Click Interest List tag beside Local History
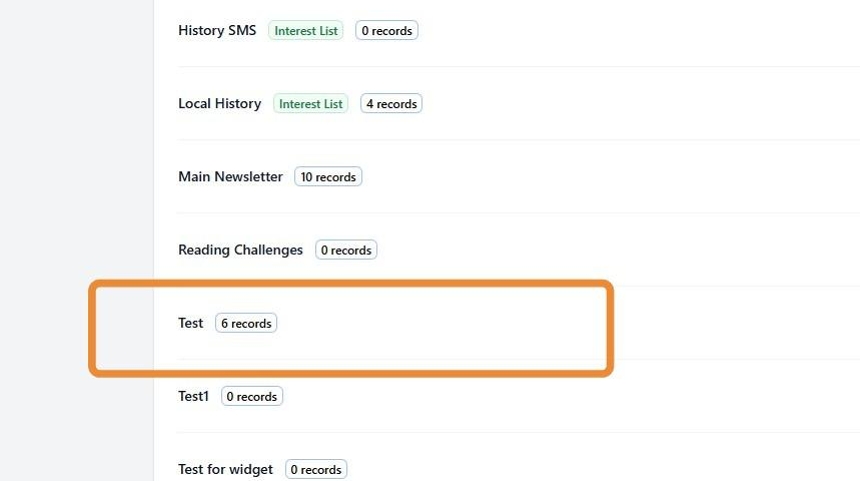860x481 pixels. click(311, 104)
